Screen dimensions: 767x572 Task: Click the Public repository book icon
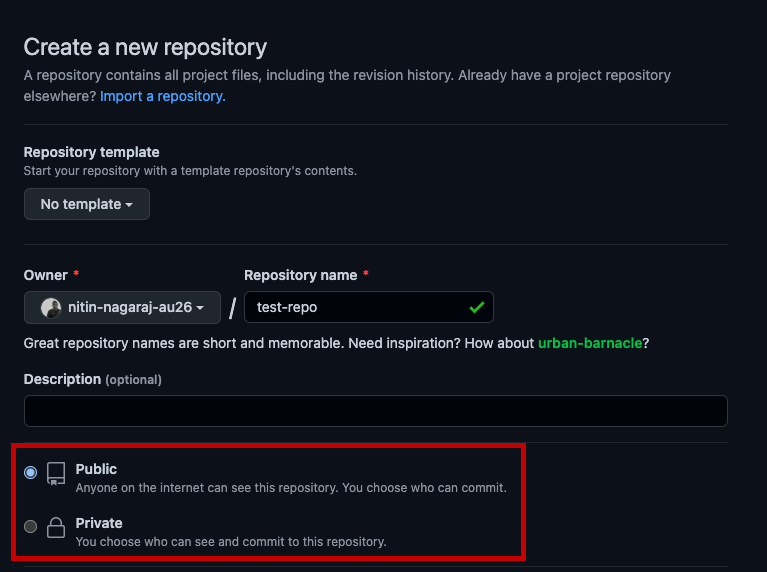coord(56,474)
